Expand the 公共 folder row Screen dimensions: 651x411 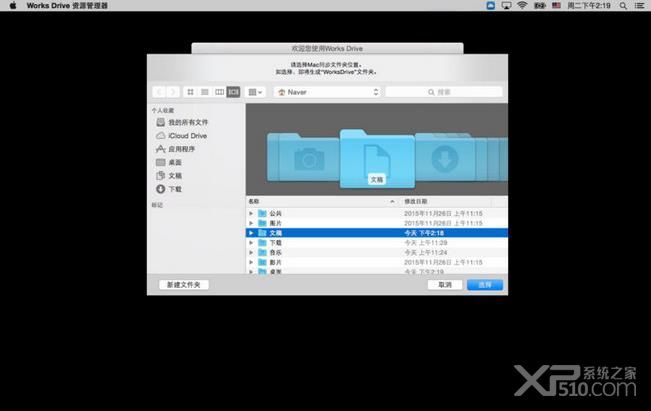tap(251, 213)
